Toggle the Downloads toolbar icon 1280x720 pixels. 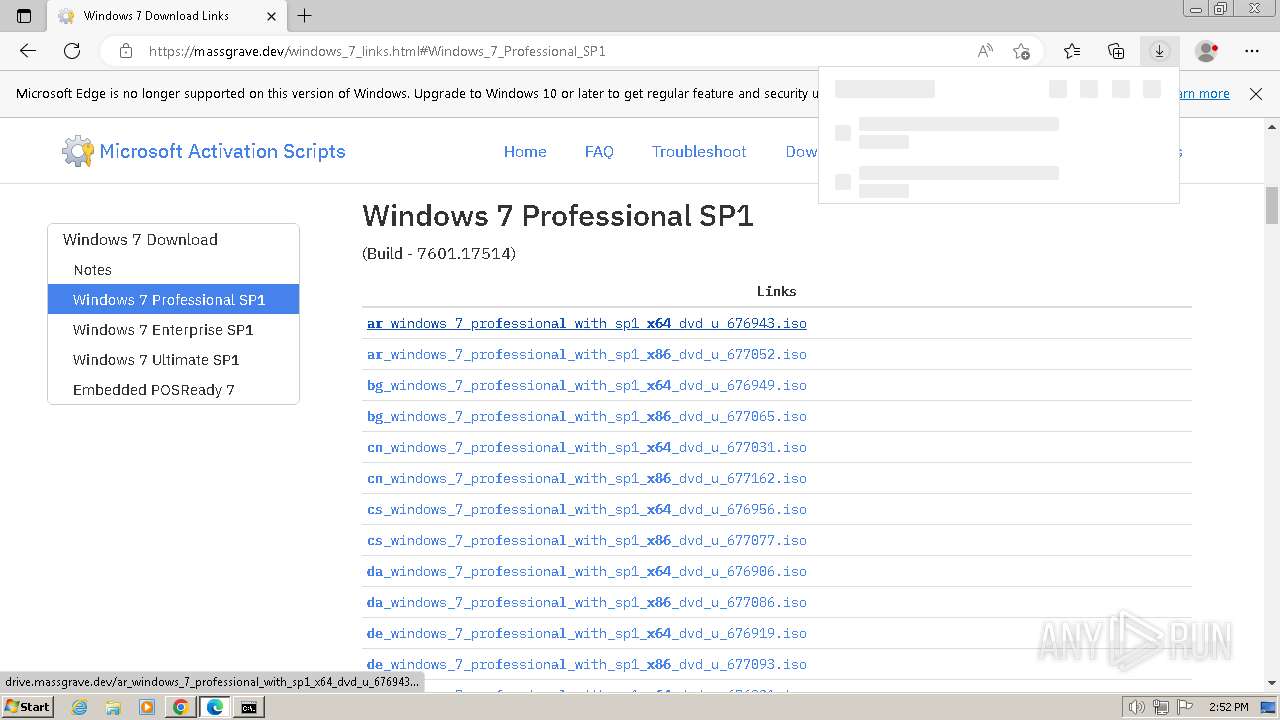tap(1159, 51)
